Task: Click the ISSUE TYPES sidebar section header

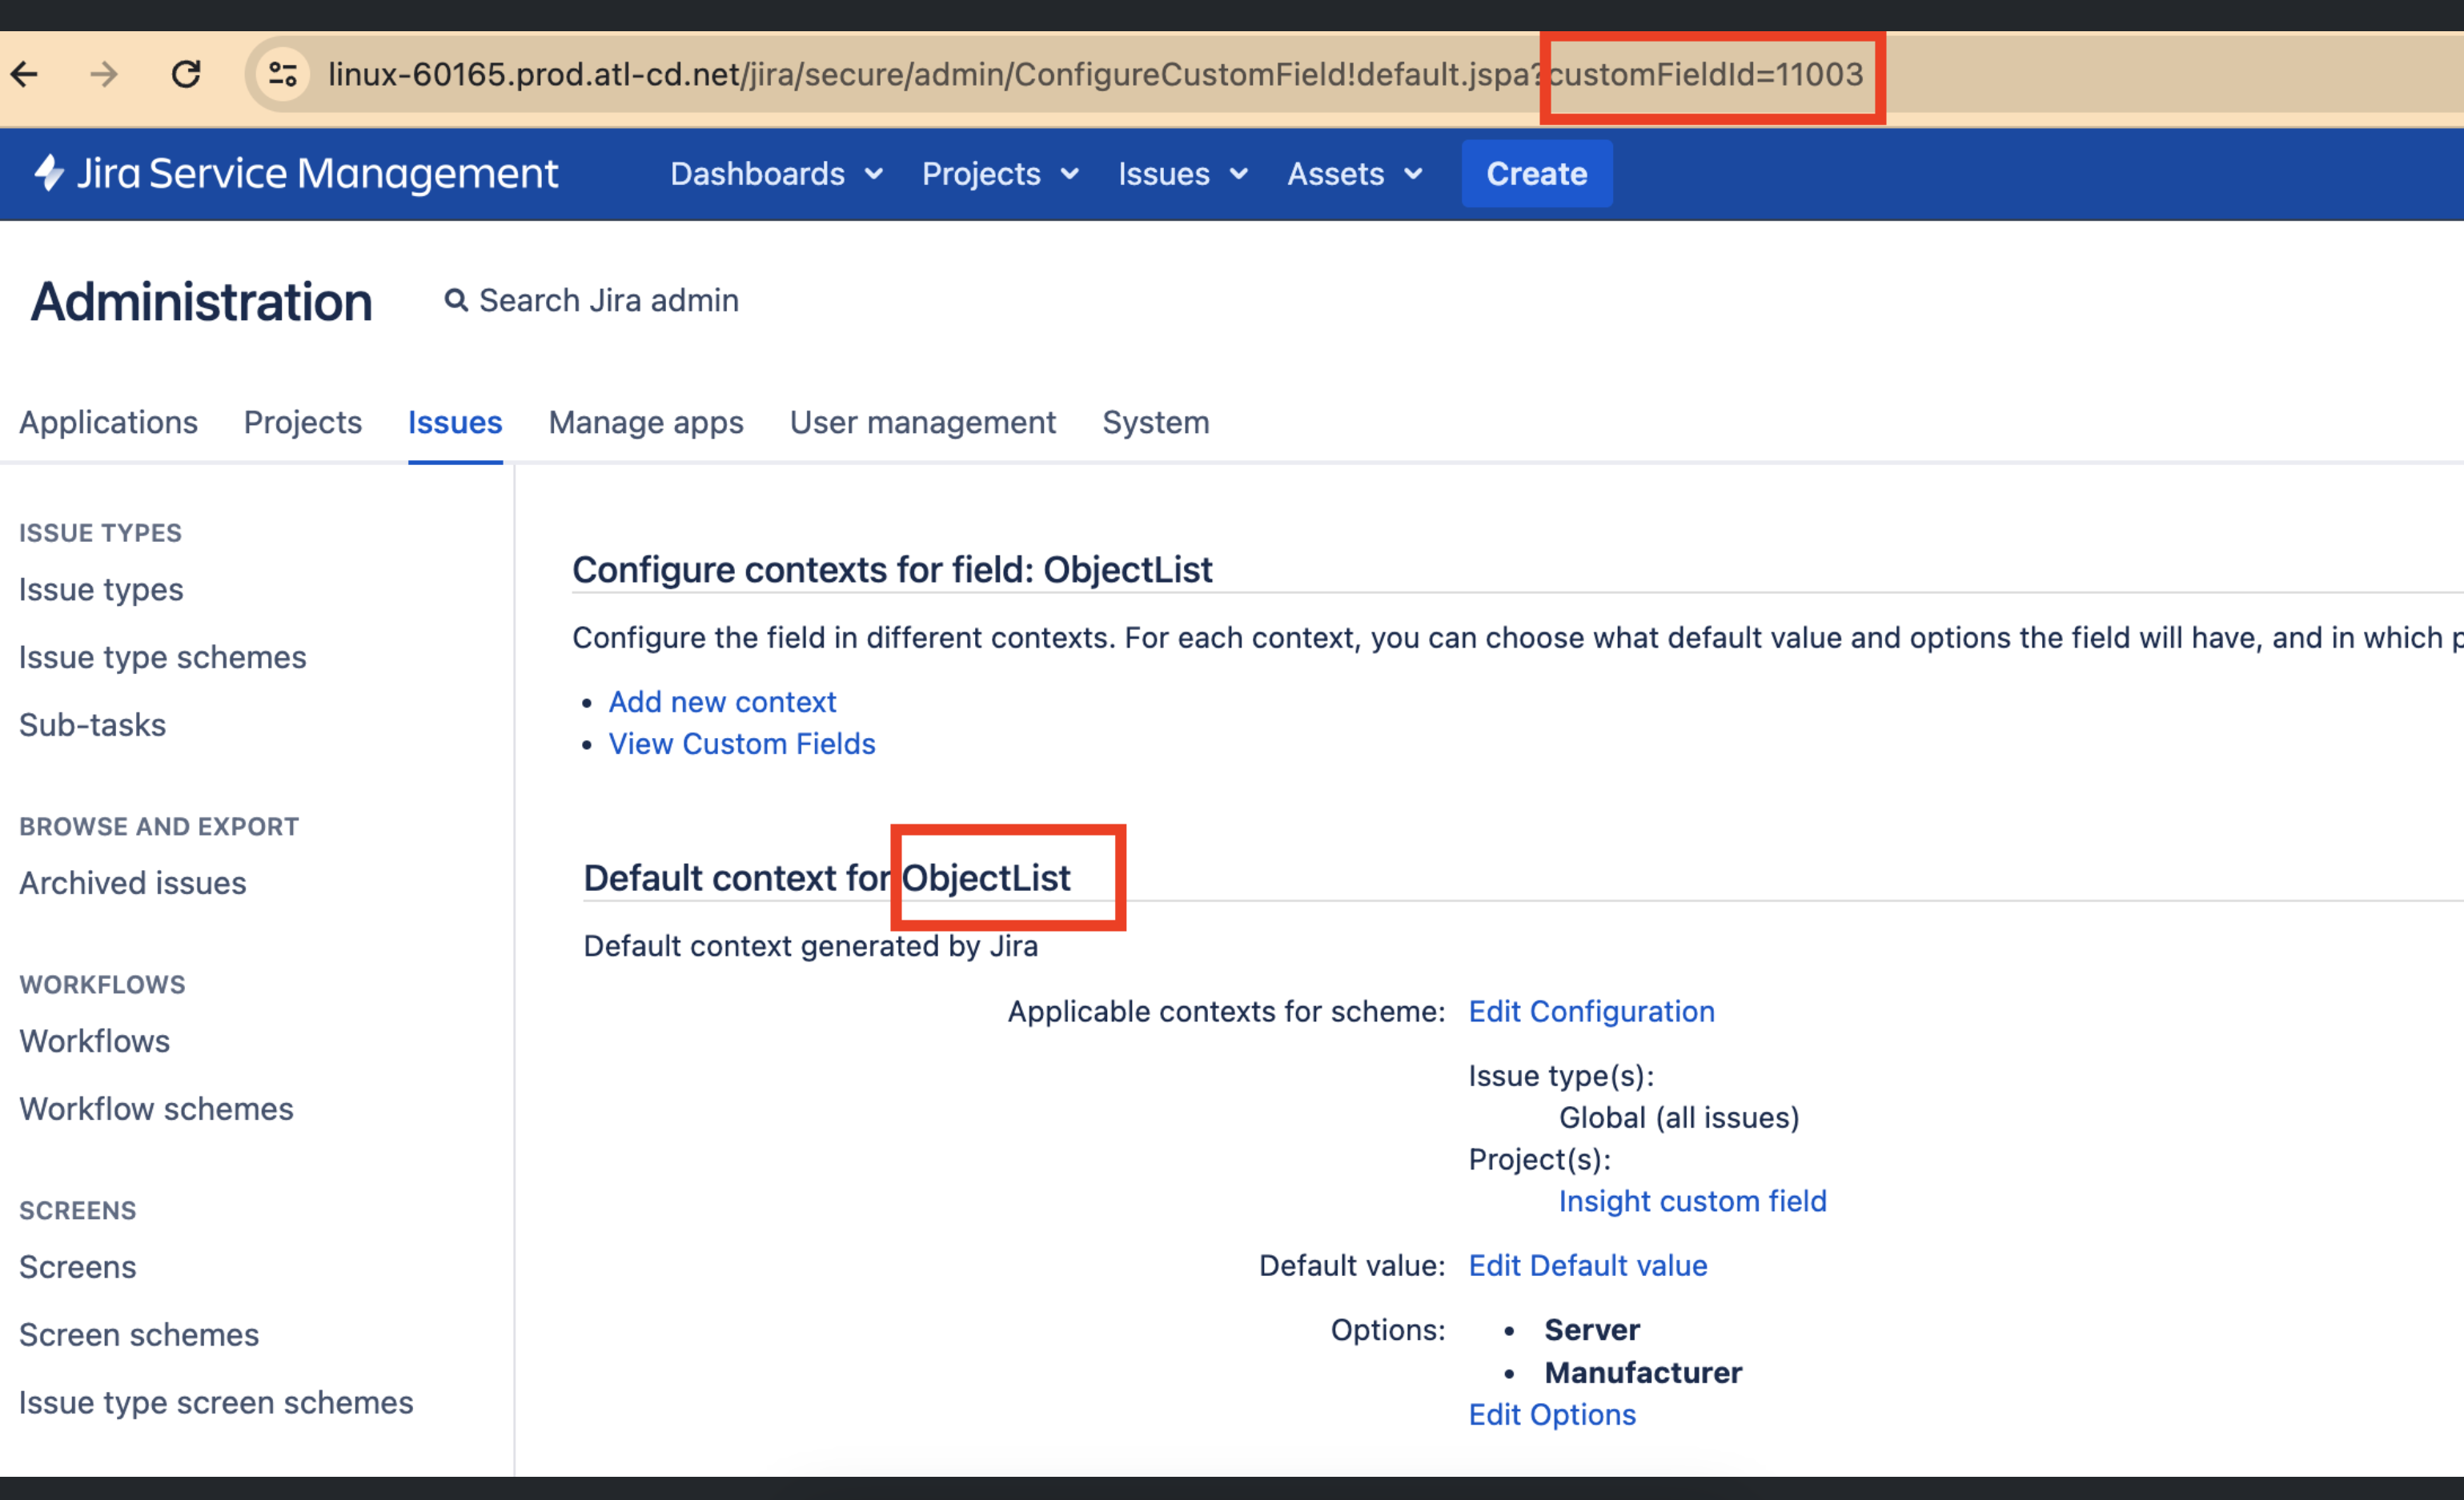Action: (100, 533)
